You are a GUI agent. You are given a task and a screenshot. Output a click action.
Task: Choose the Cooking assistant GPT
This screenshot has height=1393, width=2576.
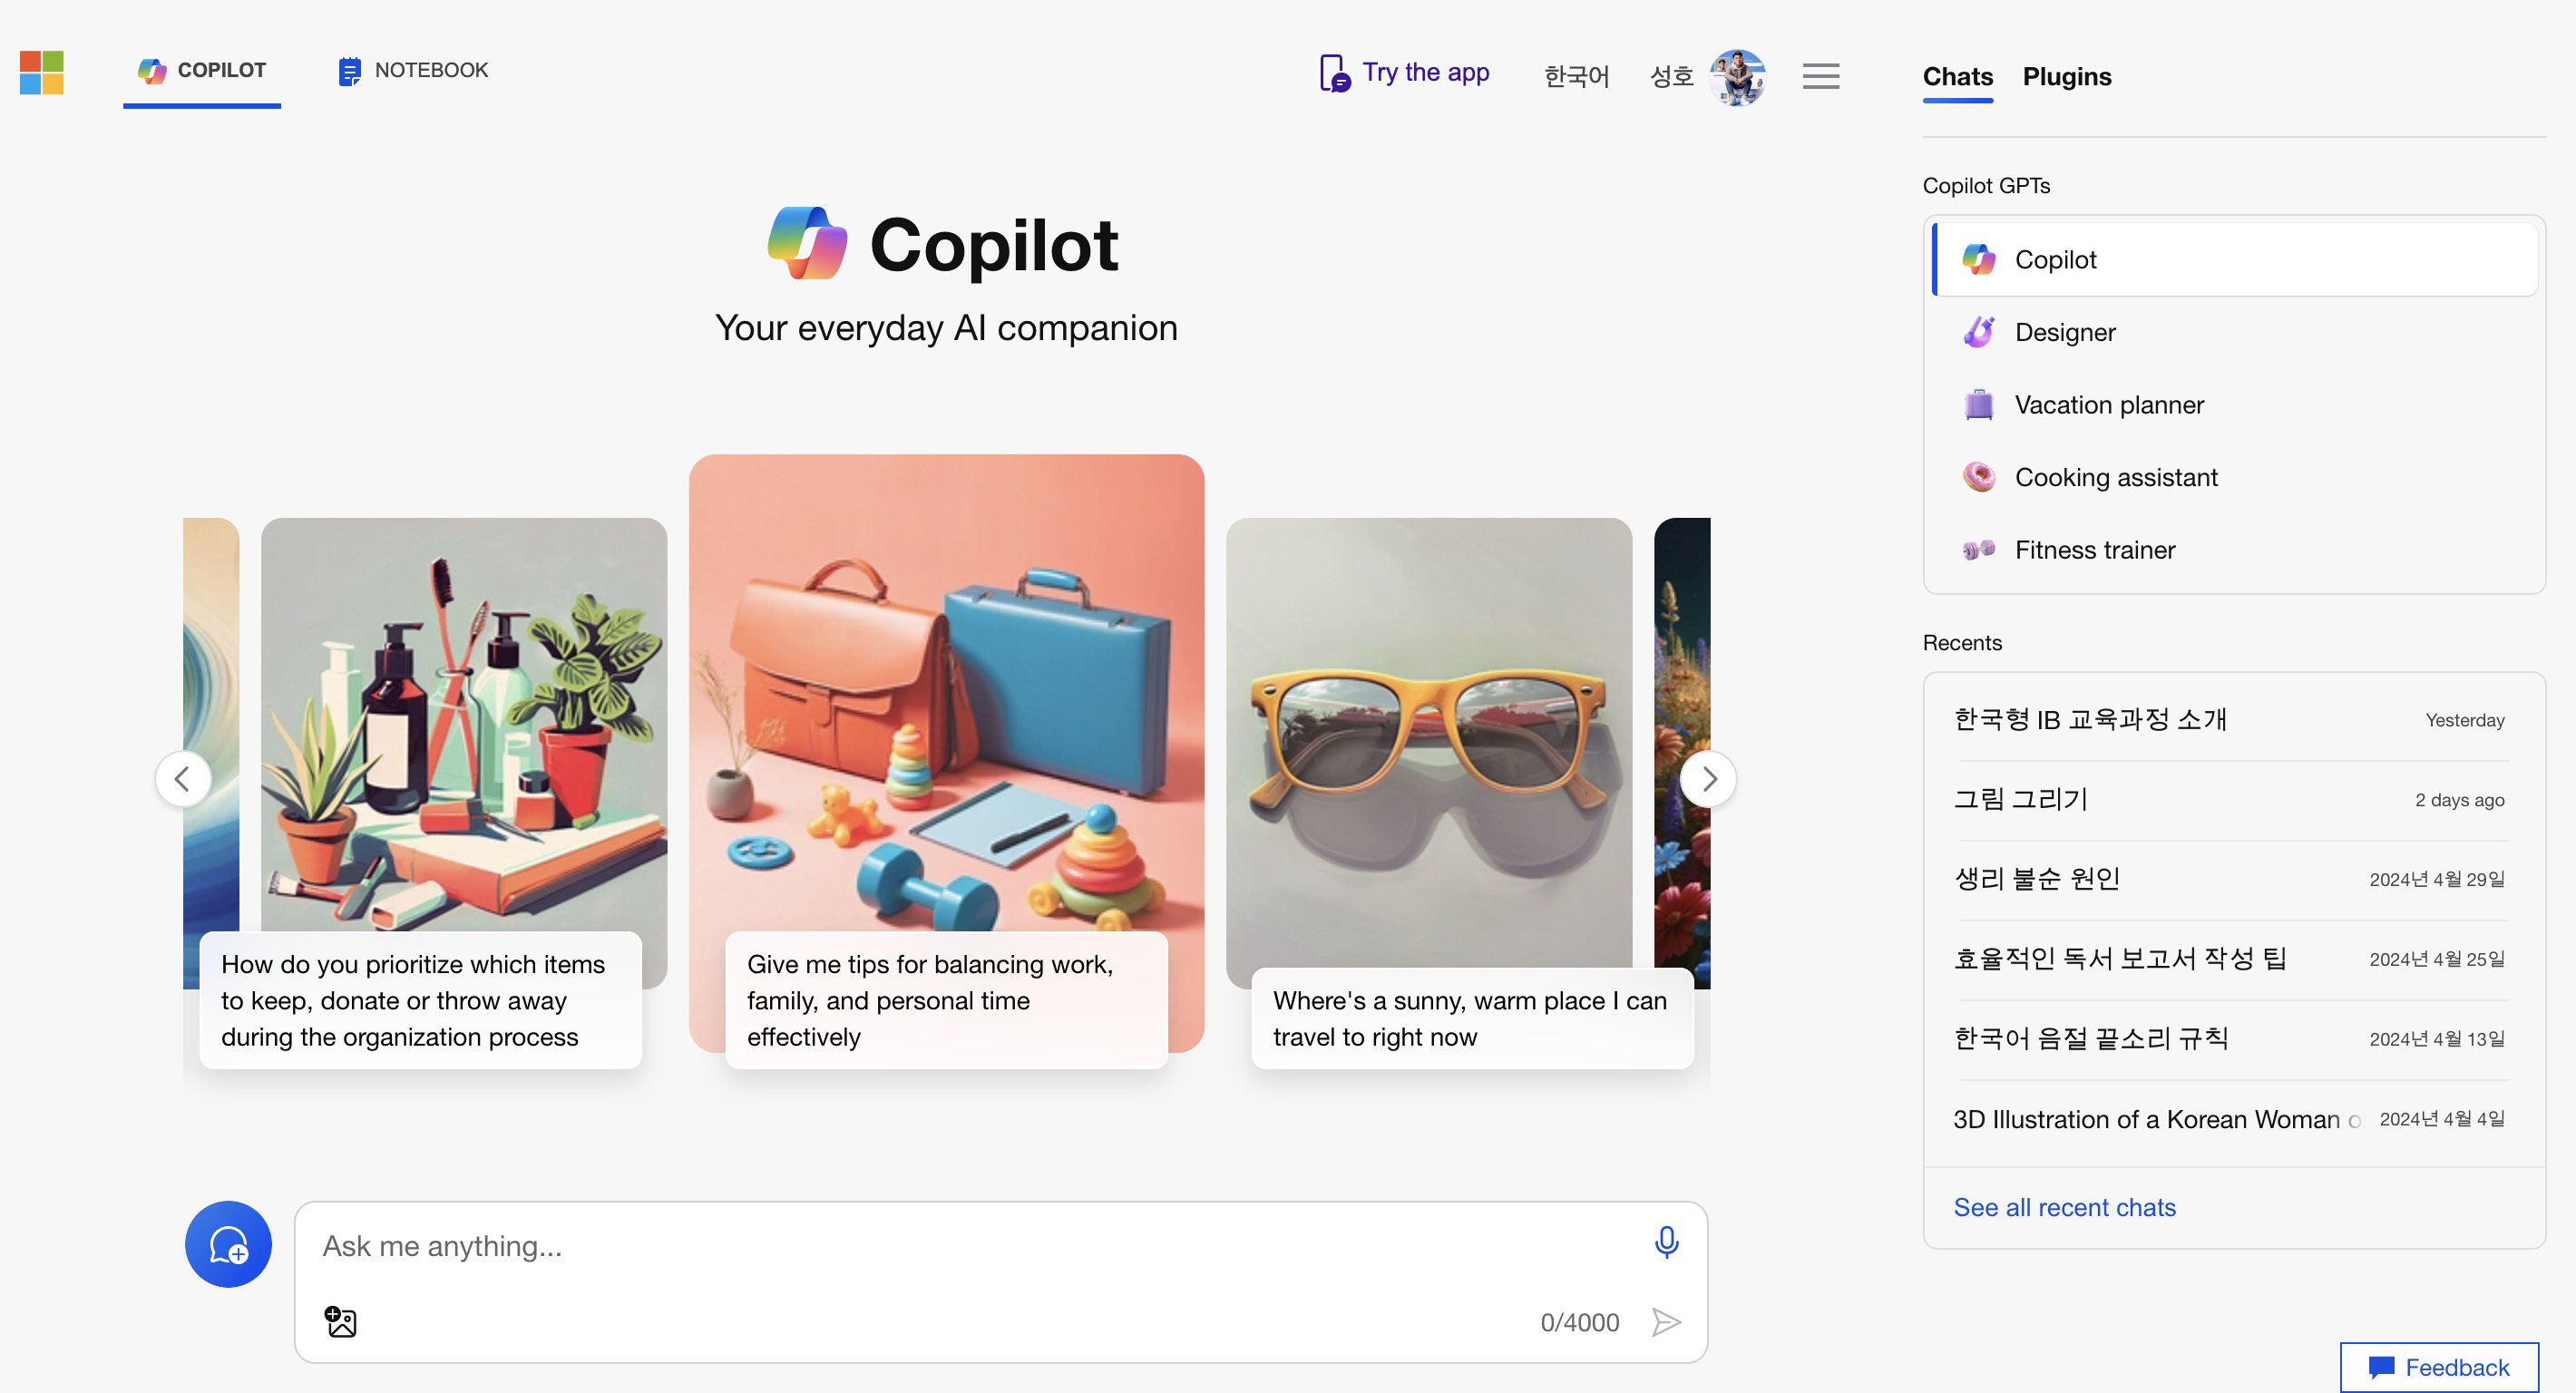(x=2115, y=477)
